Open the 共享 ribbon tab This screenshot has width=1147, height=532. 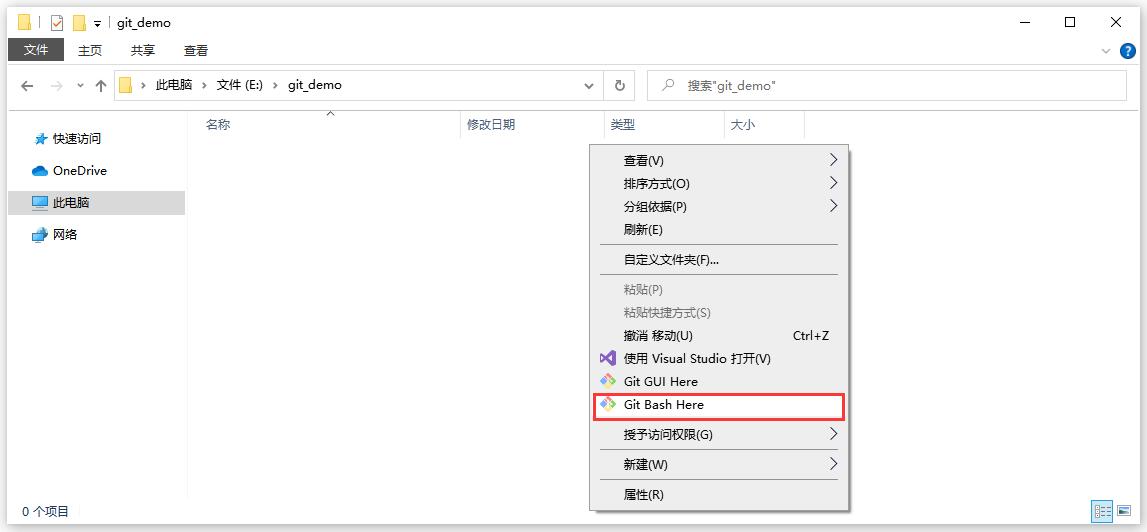143,50
